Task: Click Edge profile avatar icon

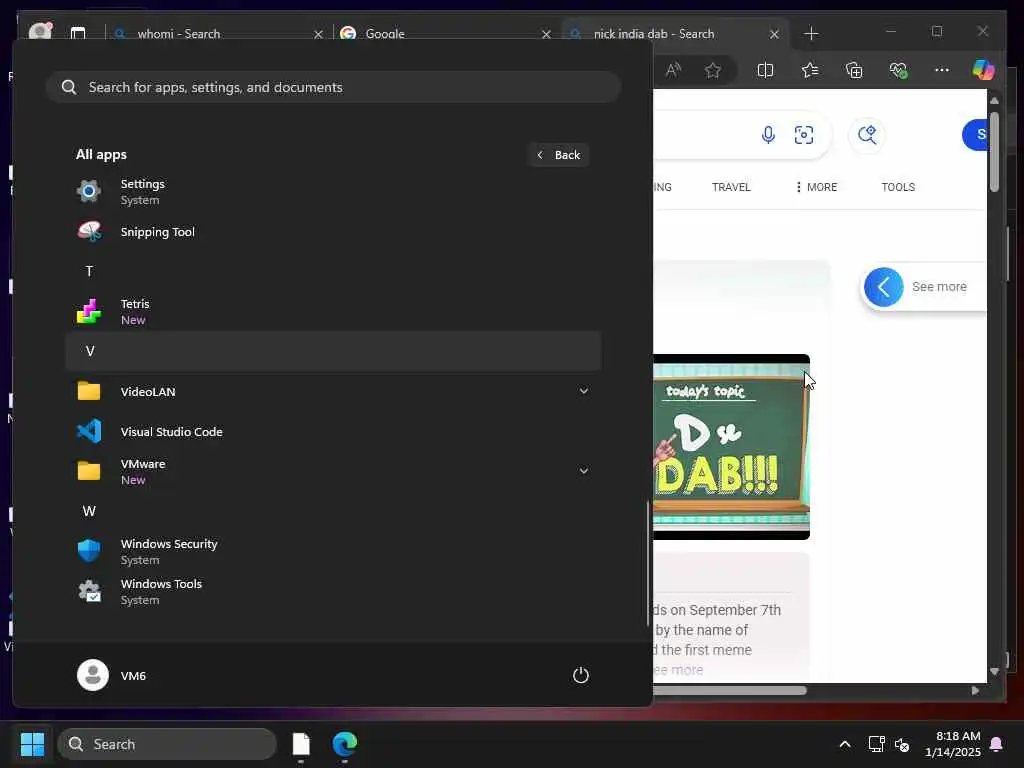Action: [40, 31]
